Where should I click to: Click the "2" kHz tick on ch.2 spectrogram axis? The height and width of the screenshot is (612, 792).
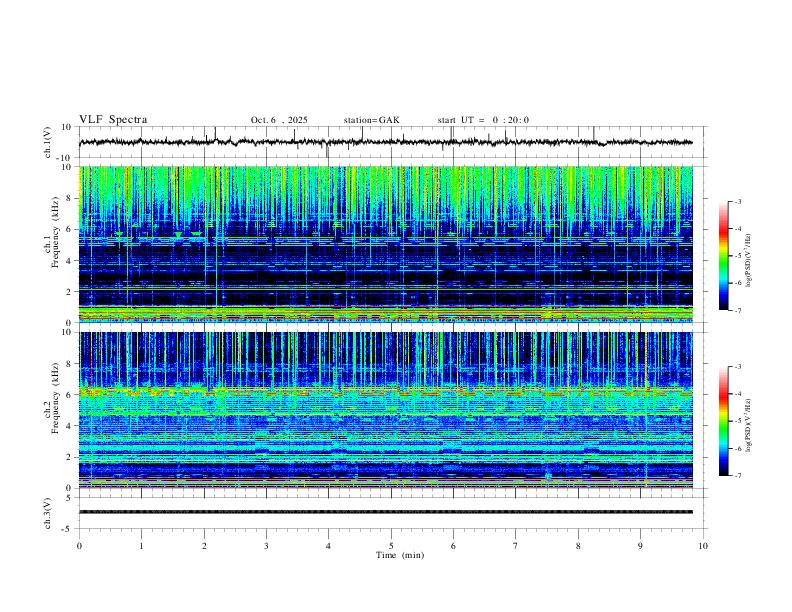click(69, 457)
